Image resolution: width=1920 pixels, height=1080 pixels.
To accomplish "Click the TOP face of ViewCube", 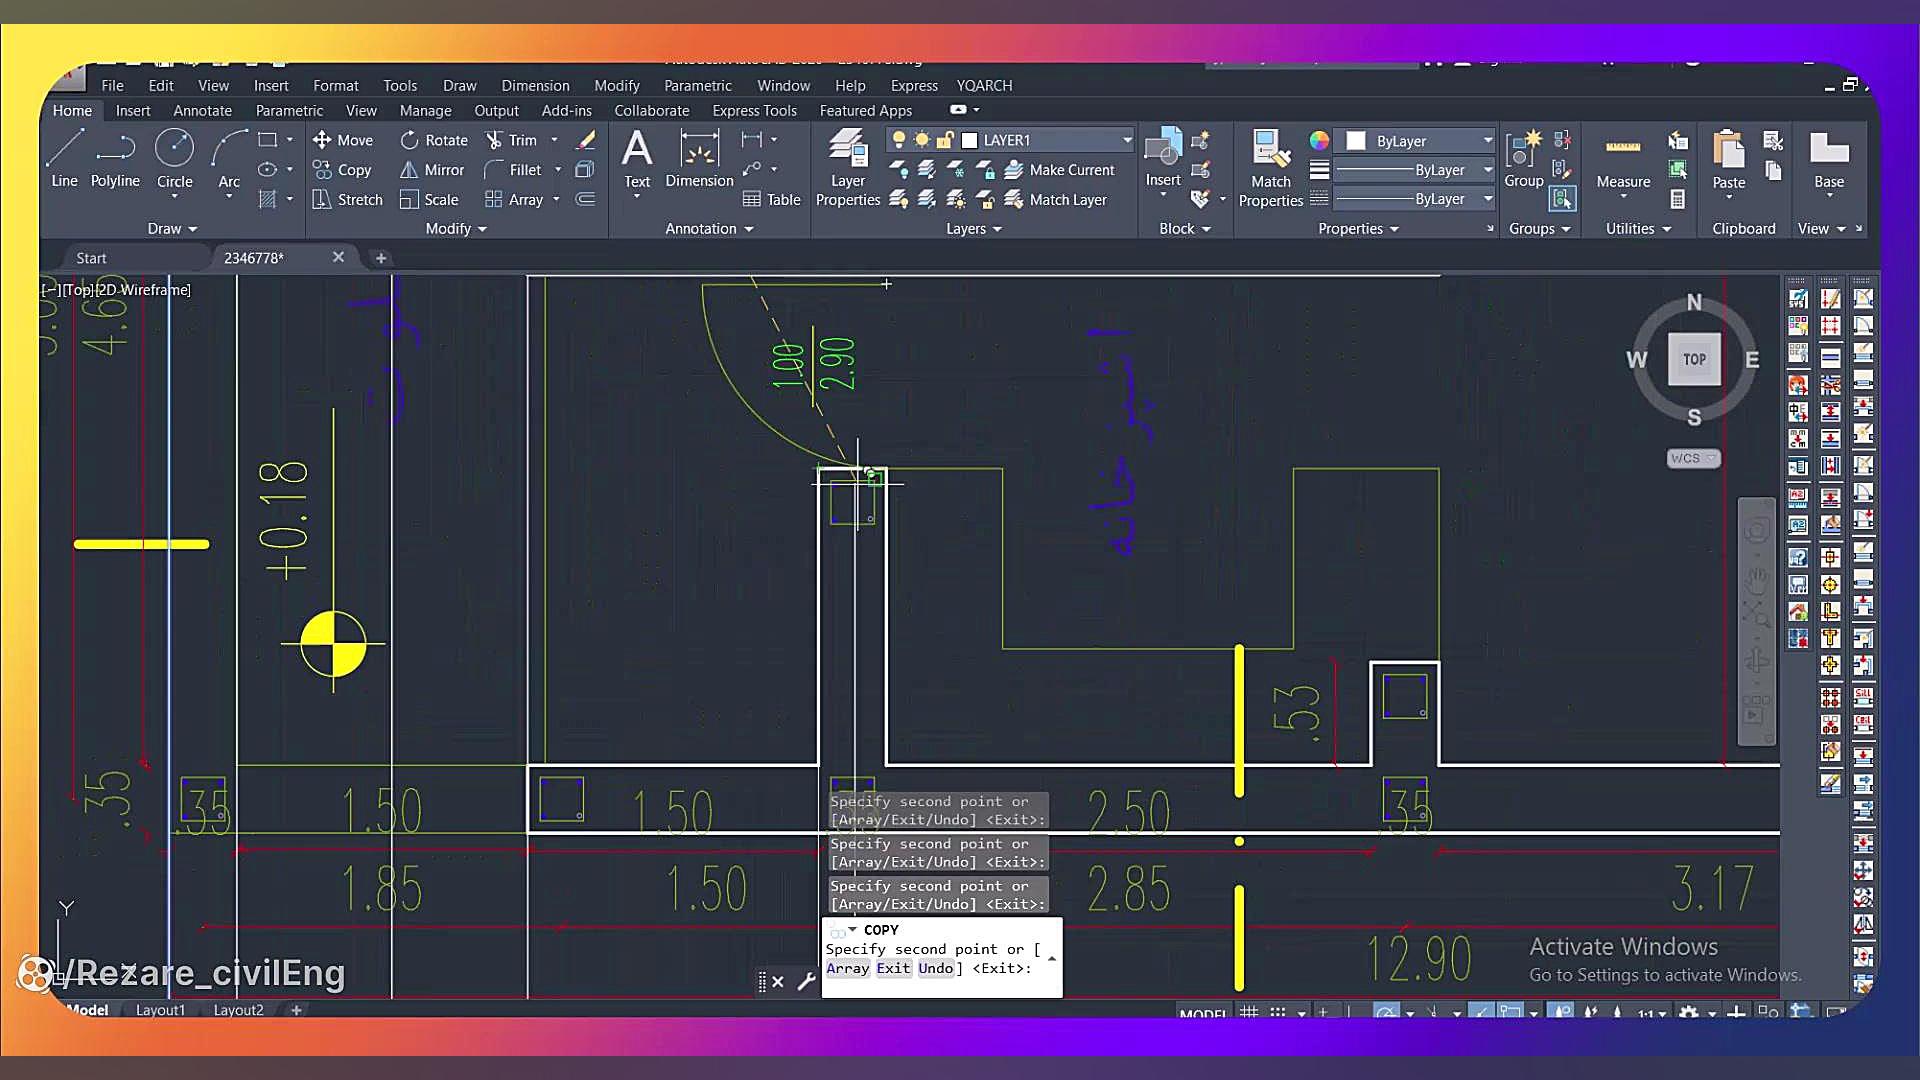I will (x=1694, y=360).
